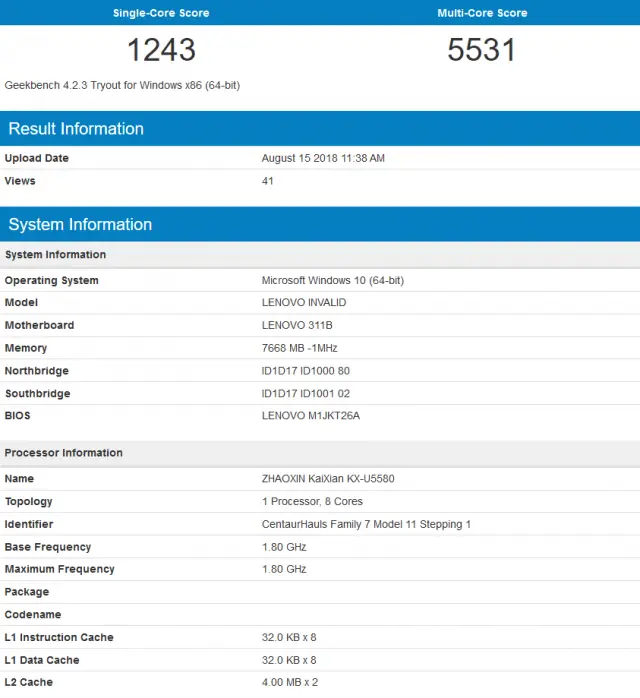Click the processor Name label
The image size is (640, 698).
click(x=19, y=479)
